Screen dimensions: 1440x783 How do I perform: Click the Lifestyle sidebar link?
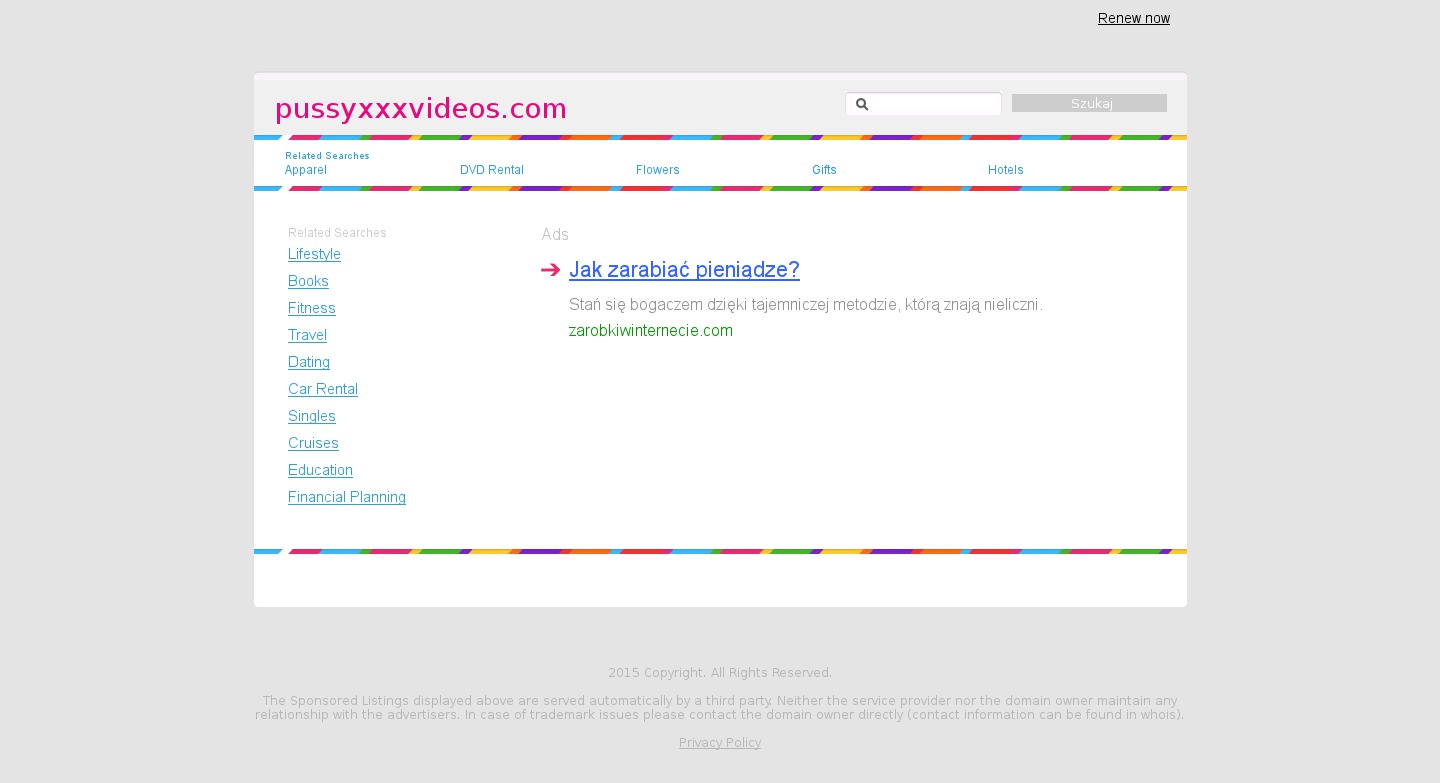314,254
